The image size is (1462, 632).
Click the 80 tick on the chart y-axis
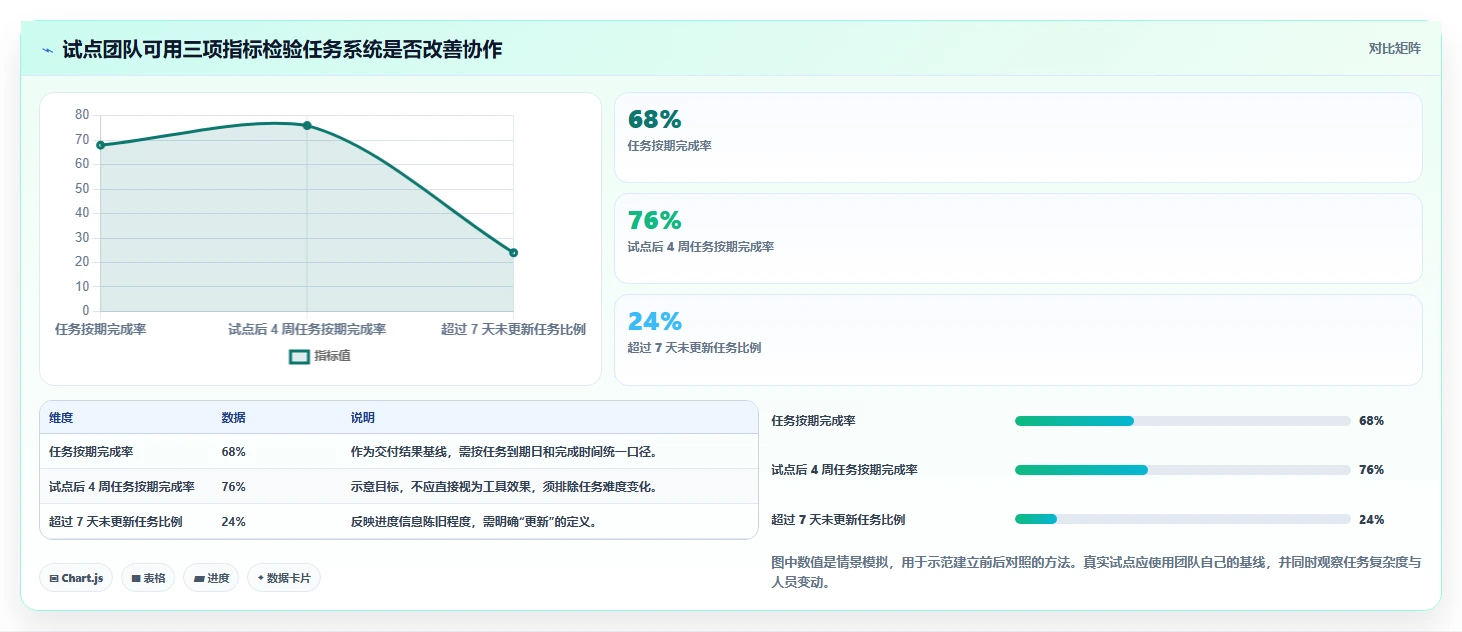82,115
